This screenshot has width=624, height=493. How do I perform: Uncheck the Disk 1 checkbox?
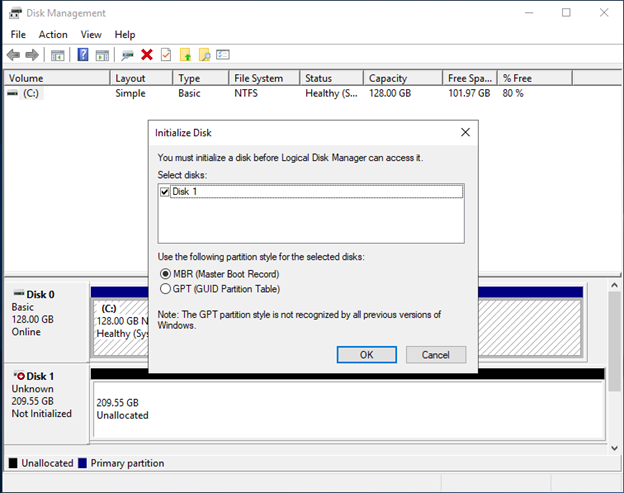(x=165, y=192)
